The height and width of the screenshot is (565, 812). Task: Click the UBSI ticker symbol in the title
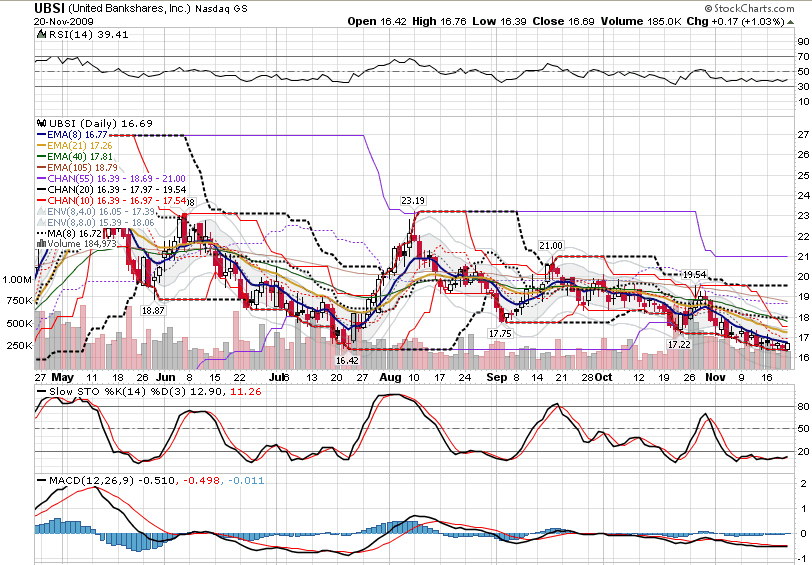[50, 8]
